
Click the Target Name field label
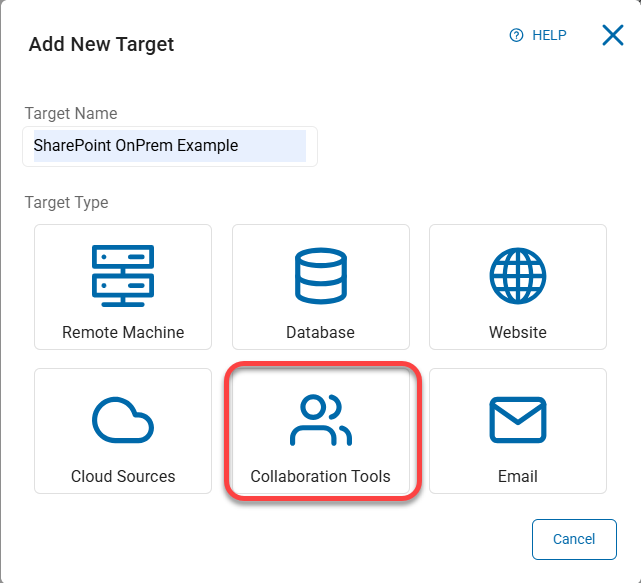click(71, 114)
